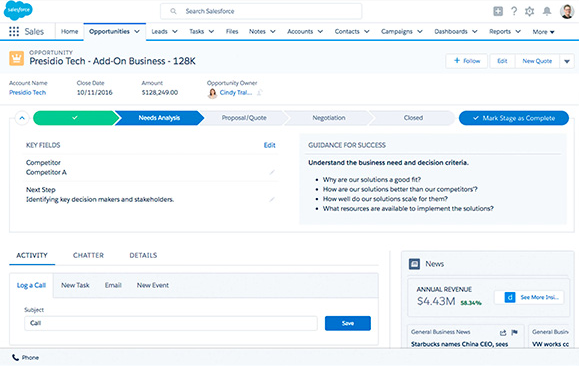Open the Presidio Tech account link
The height and width of the screenshot is (366, 579).
click(28, 92)
